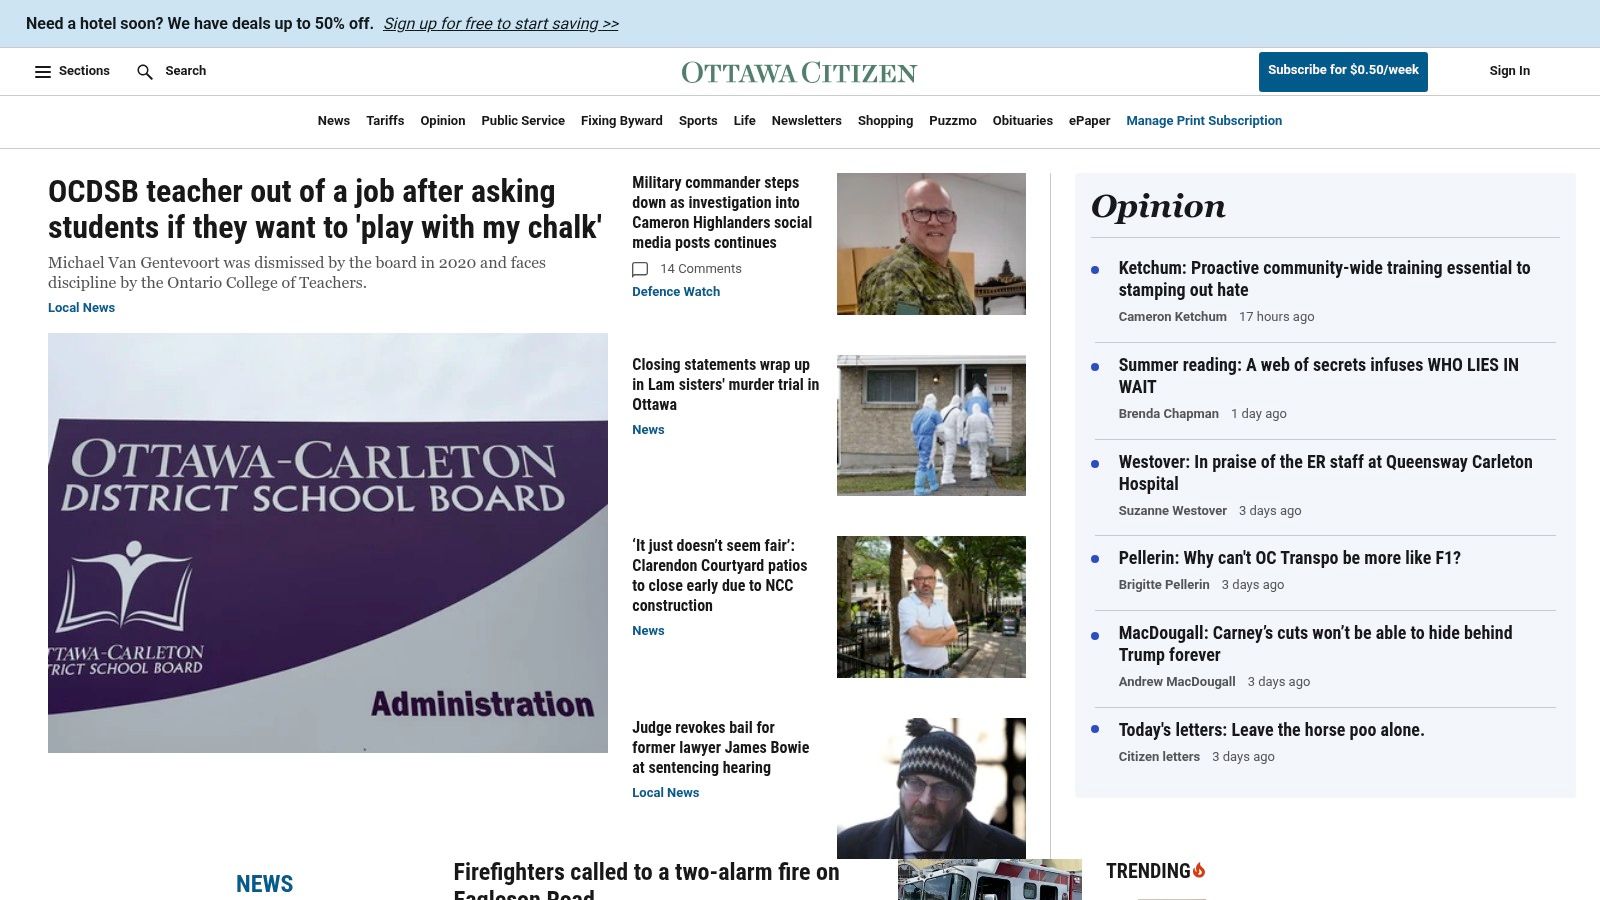The height and width of the screenshot is (900, 1600).
Task: Open 'Pellerin: Why can't OC Transpo be more like F1?'
Action: (1289, 558)
